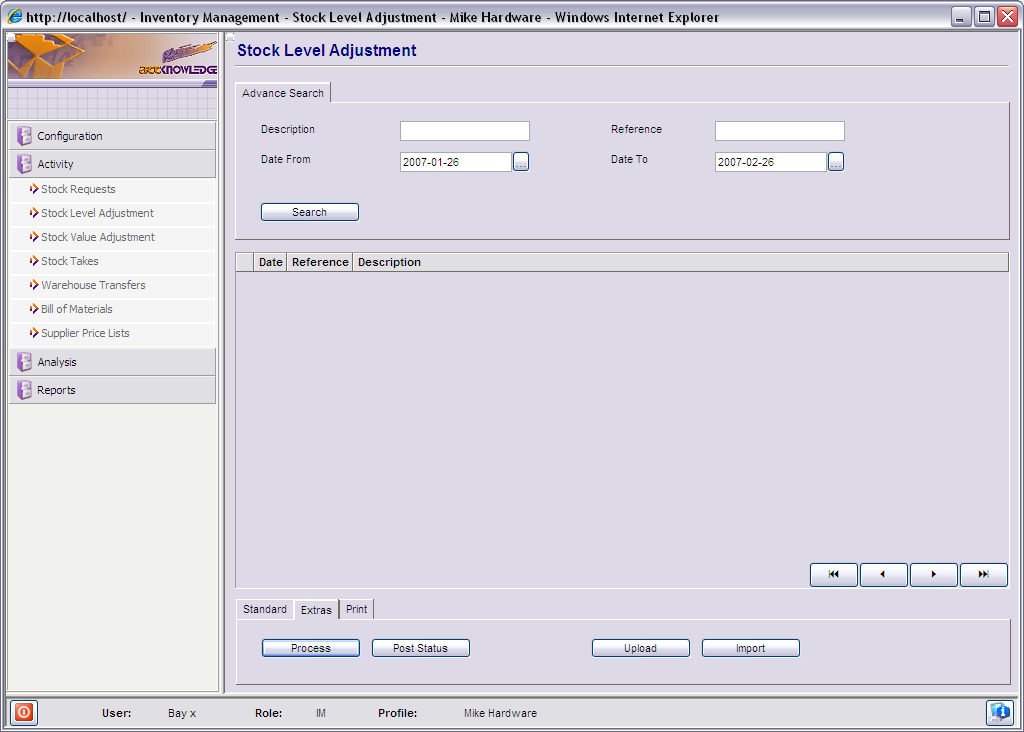Open Stock Takes from the sidebar

click(70, 261)
